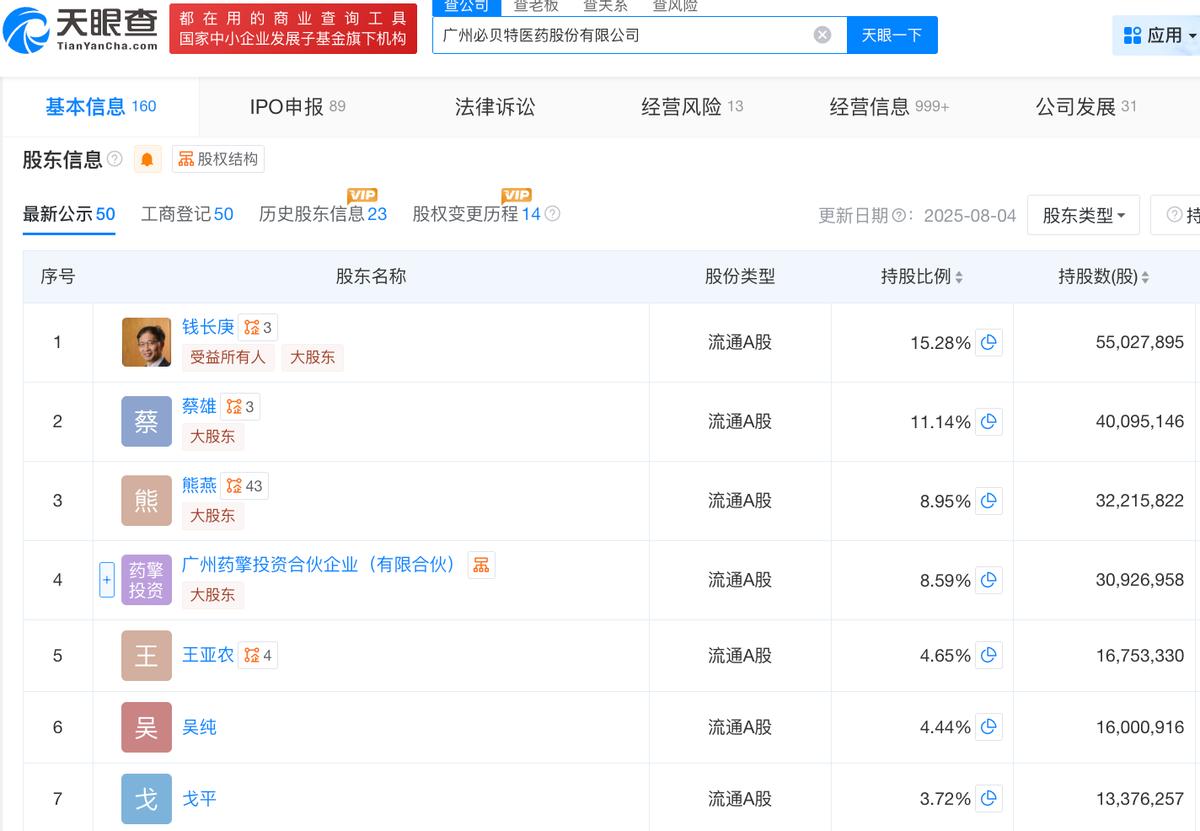
Task: Click help icon next to 股权变更历程 14
Action: [552, 214]
